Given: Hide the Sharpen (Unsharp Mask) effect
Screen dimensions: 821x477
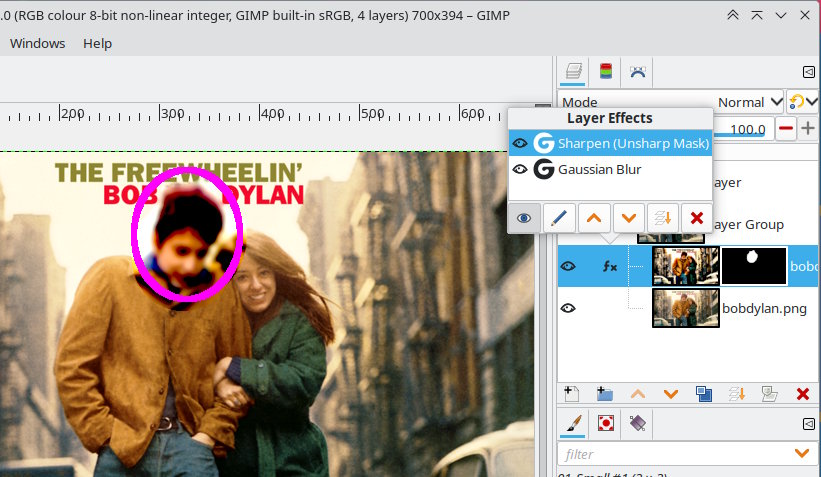Looking at the screenshot, I should point(519,144).
